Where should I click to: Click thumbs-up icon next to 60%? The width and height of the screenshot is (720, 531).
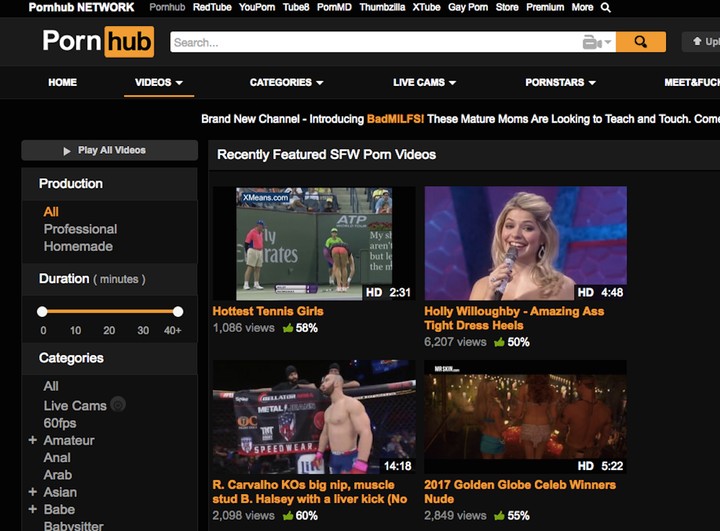pos(288,516)
